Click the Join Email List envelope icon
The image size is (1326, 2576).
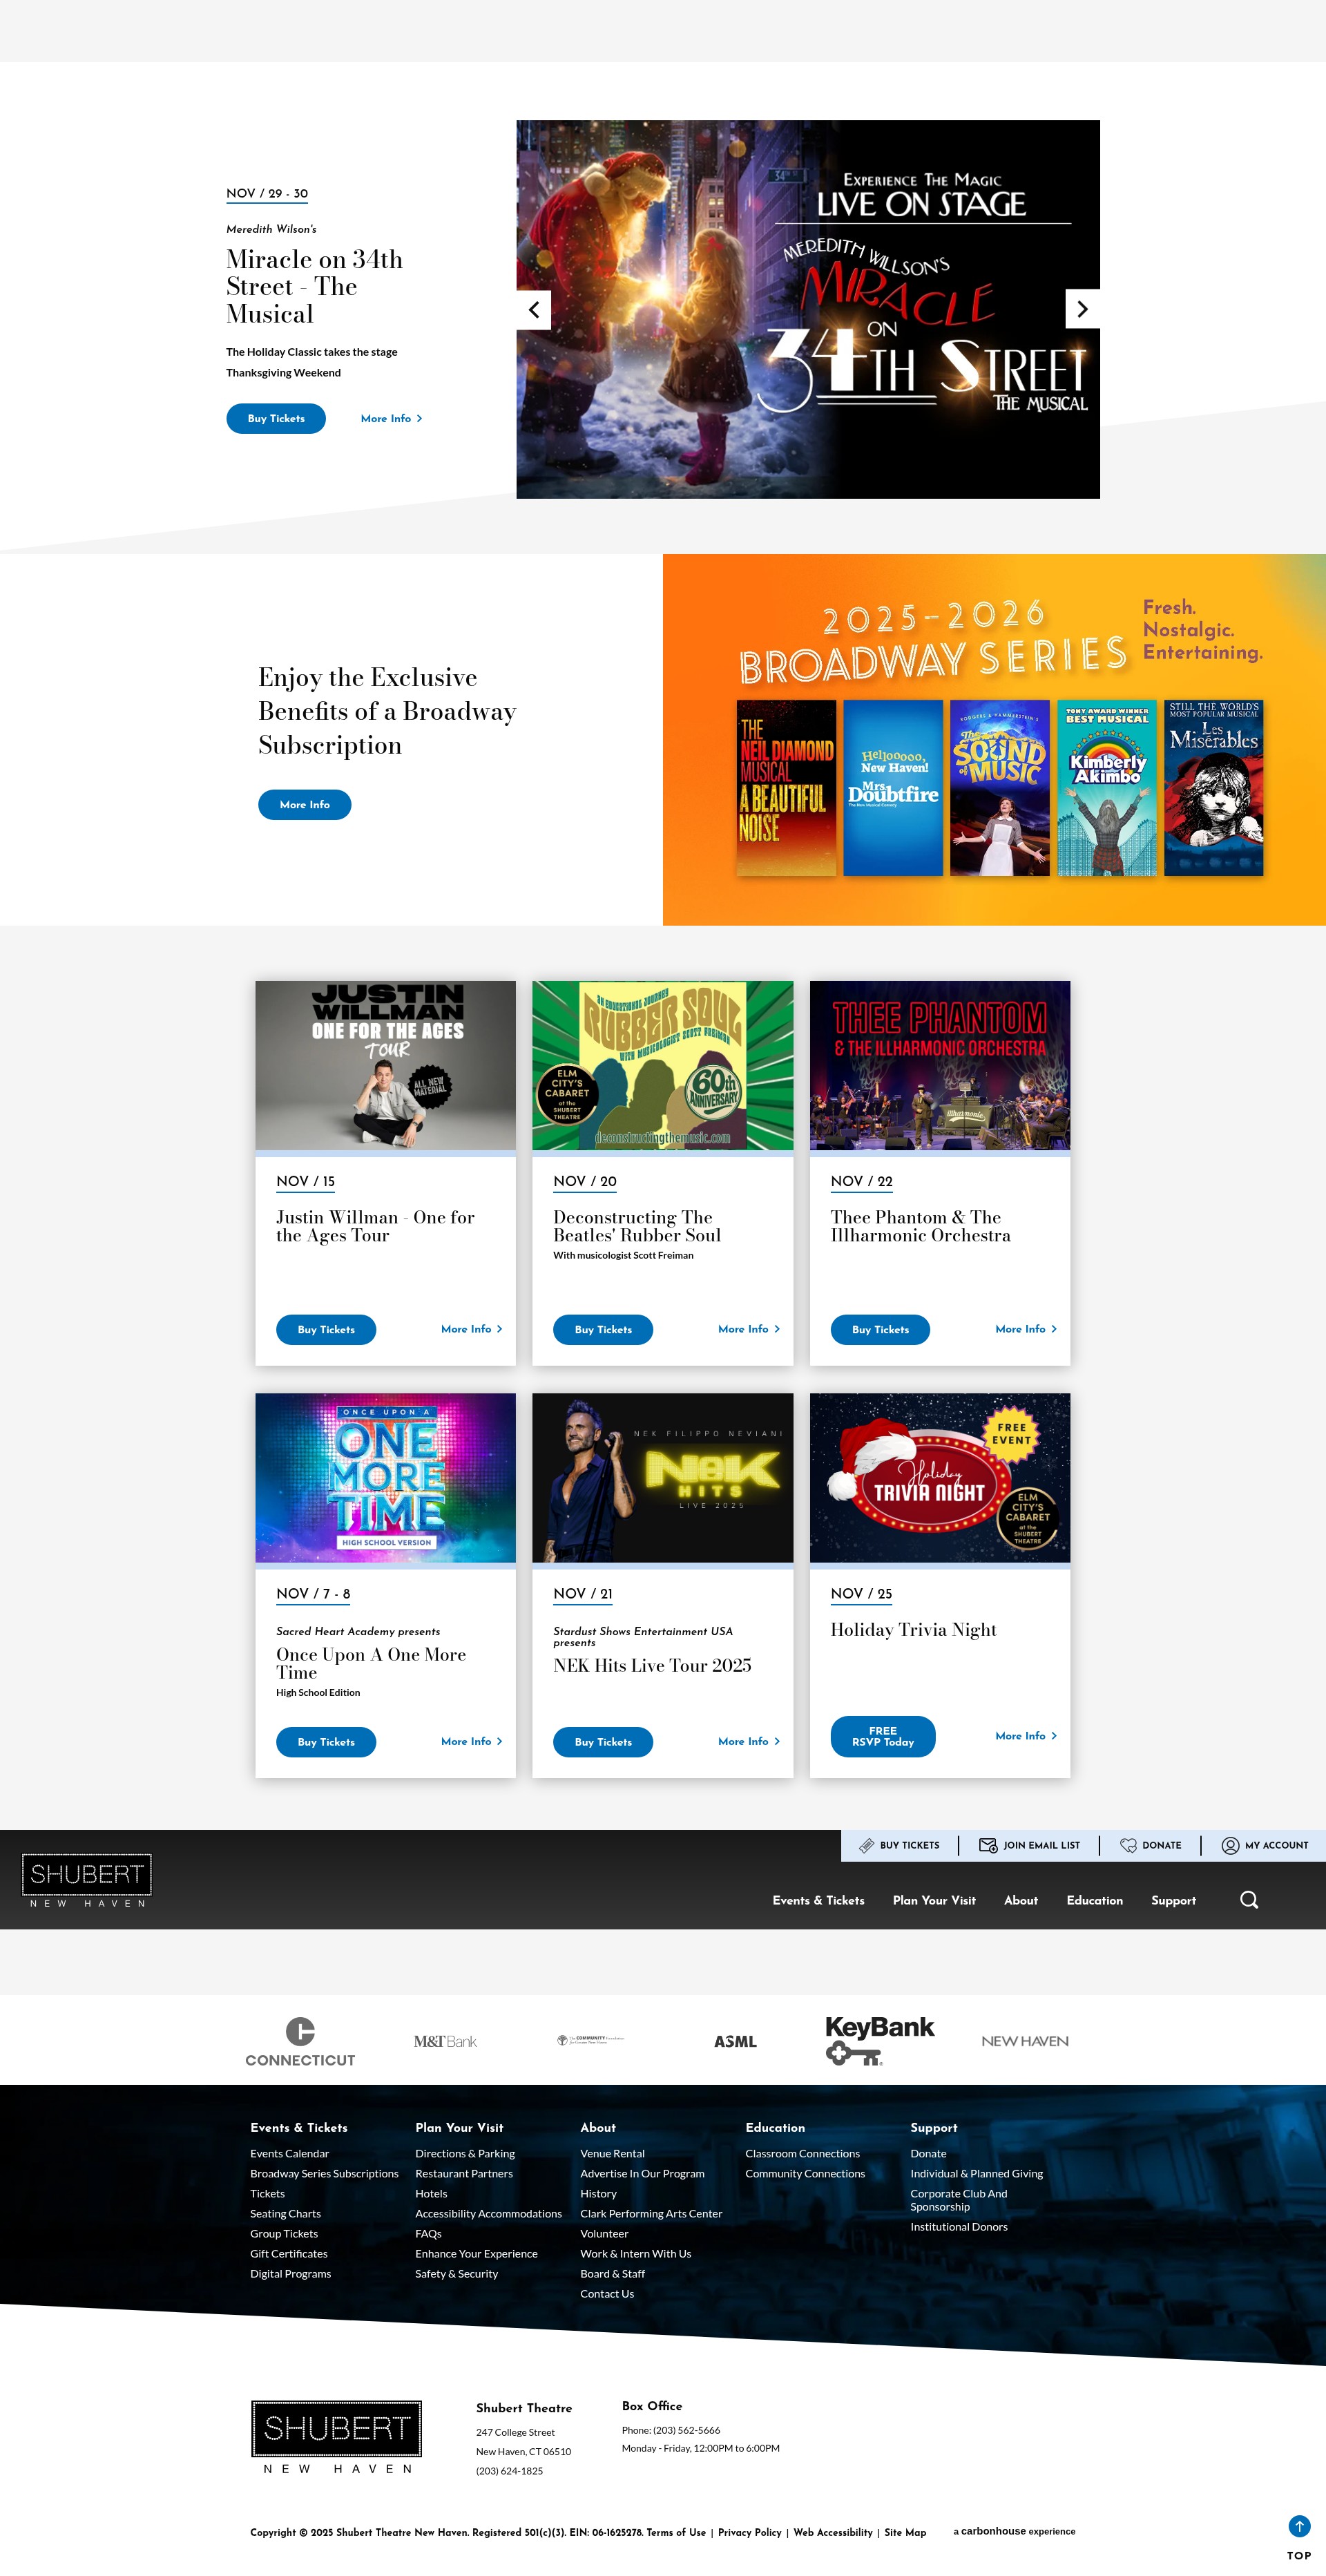[988, 1845]
